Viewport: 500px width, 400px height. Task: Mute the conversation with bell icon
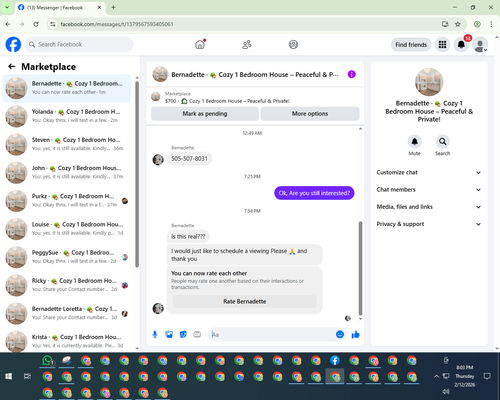(414, 141)
